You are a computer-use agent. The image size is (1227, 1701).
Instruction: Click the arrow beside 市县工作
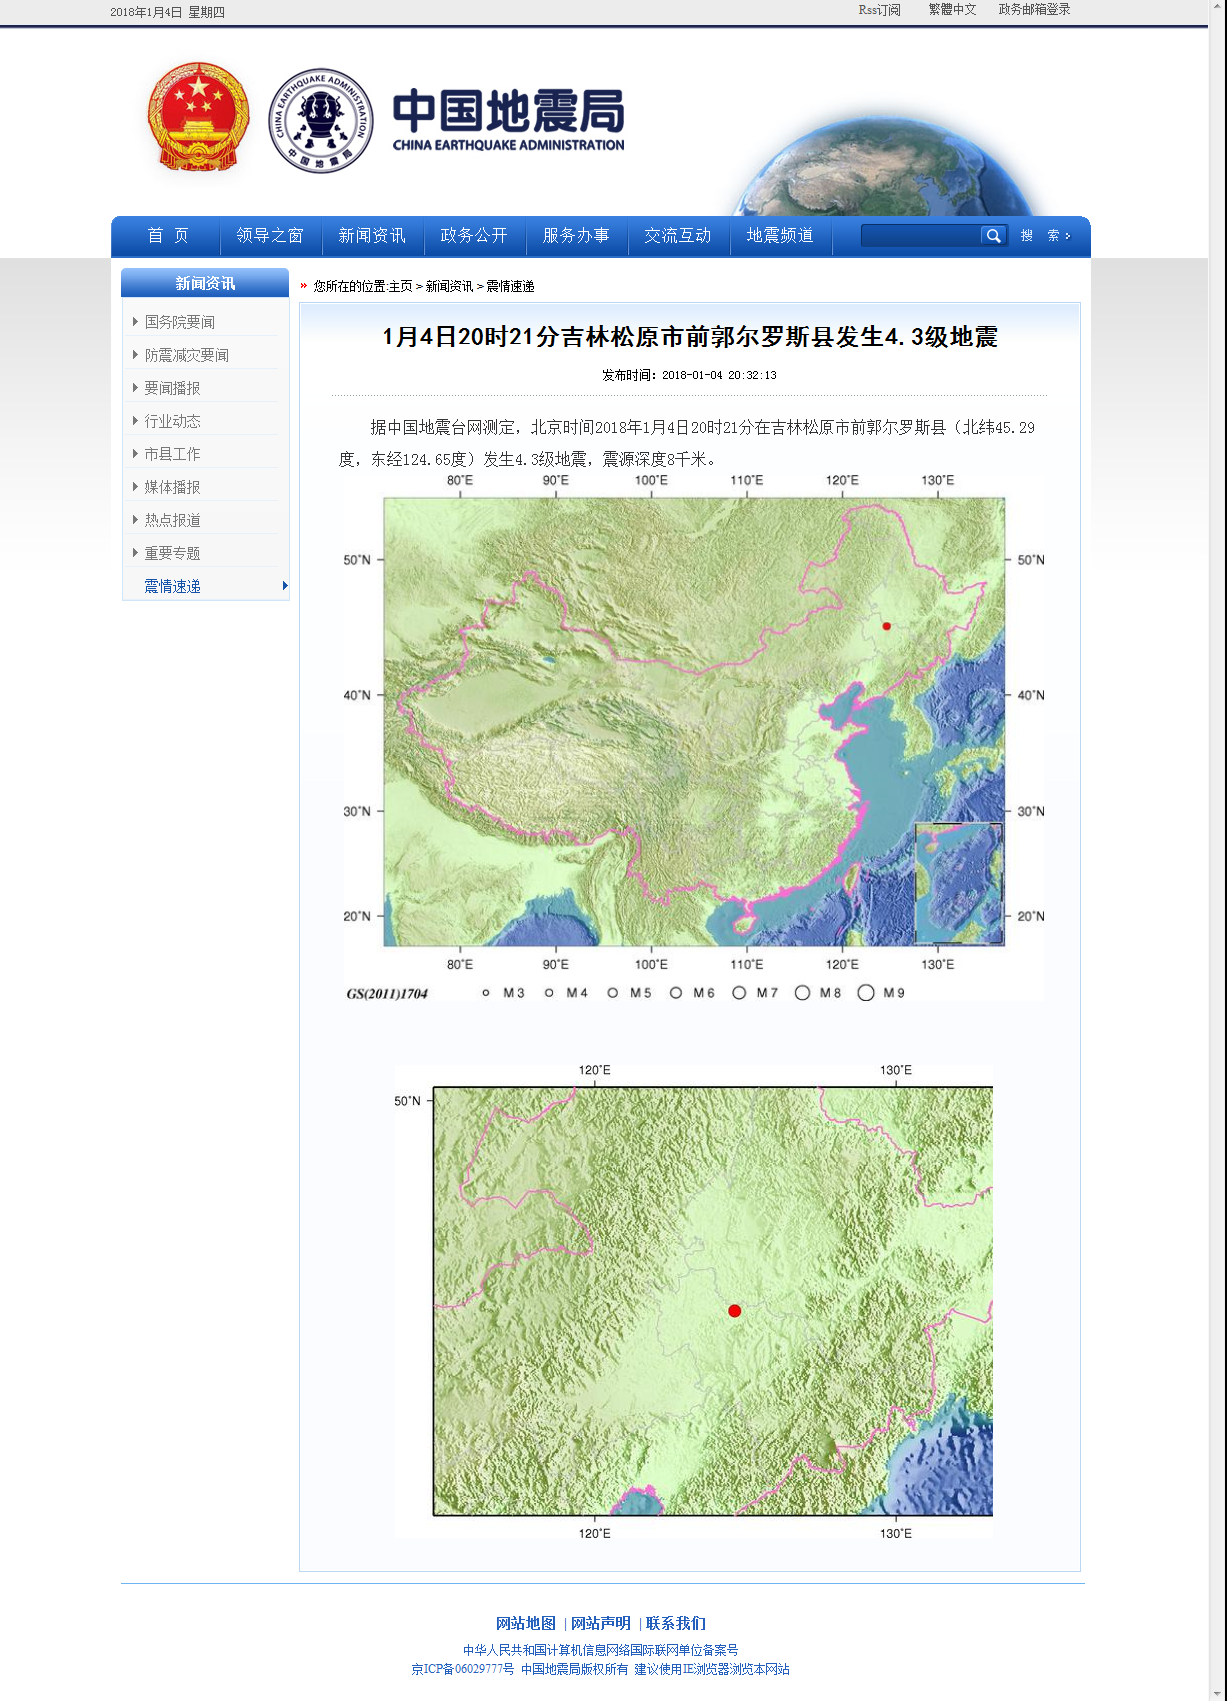click(x=135, y=453)
